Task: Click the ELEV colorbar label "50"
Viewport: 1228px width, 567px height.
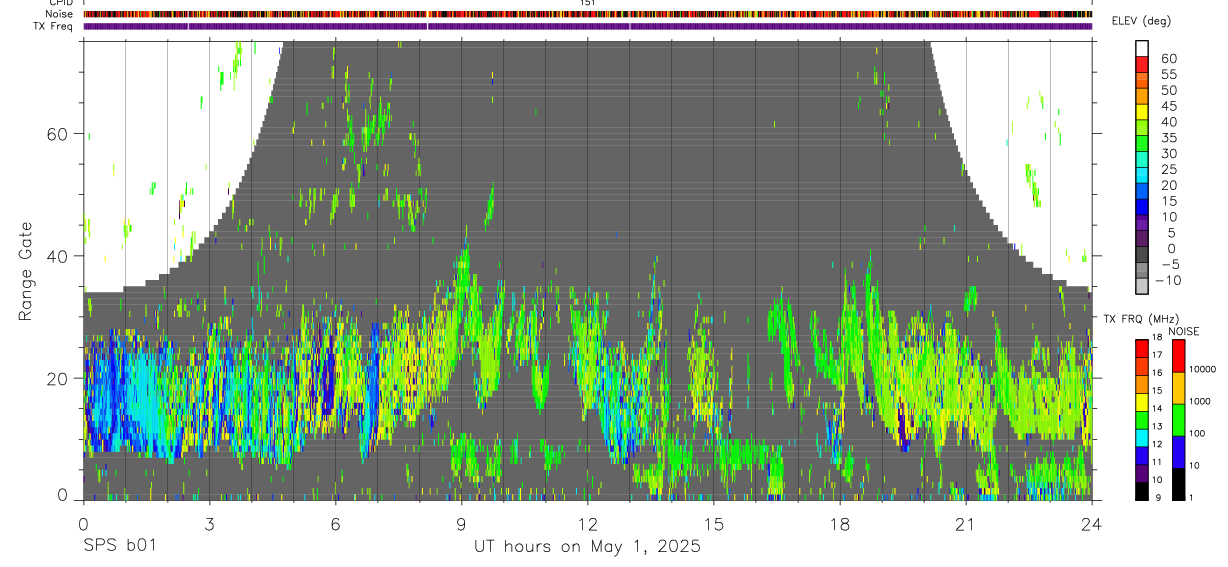Action: 1168,91
